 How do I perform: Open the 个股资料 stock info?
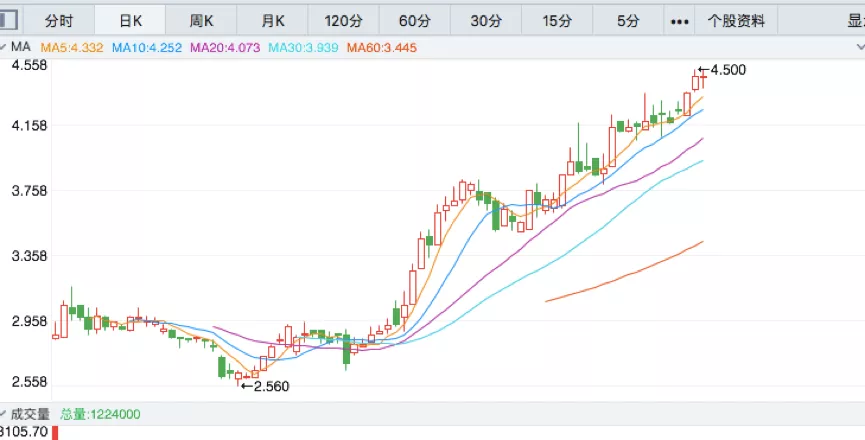(736, 22)
